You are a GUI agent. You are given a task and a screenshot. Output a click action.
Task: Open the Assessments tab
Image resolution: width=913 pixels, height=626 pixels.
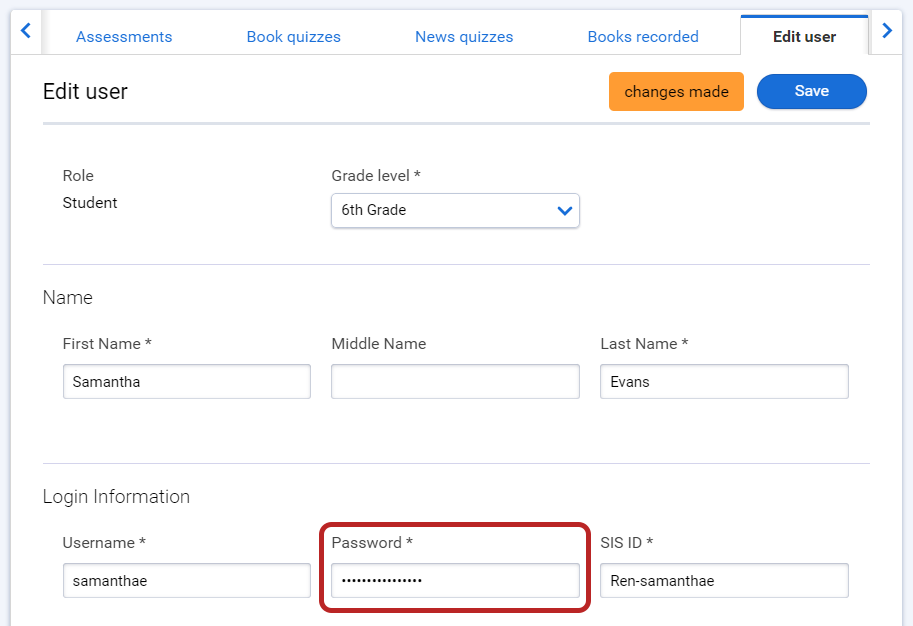[124, 37]
